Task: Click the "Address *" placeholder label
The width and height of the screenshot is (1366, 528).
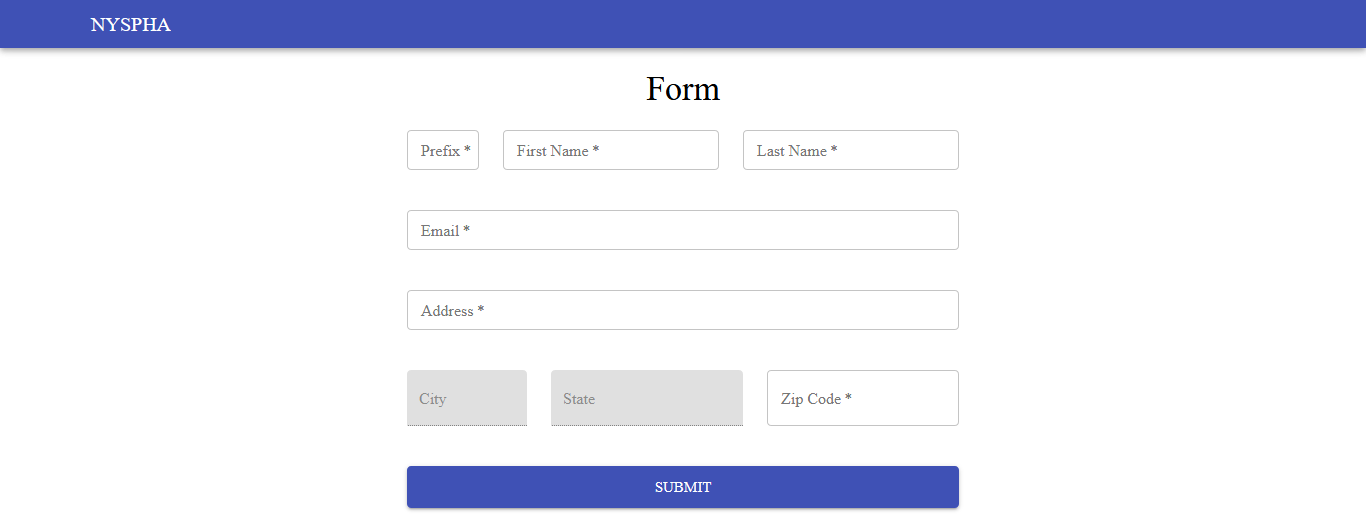Action: click(x=452, y=311)
